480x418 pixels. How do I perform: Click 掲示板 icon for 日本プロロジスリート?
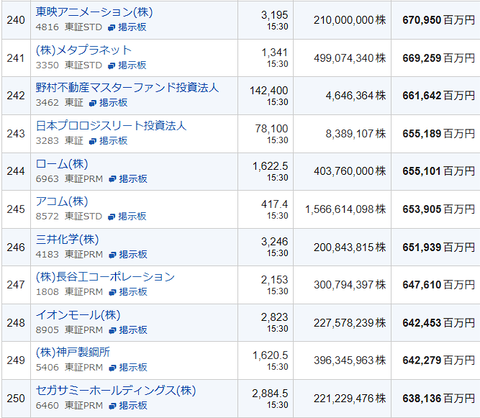point(93,141)
